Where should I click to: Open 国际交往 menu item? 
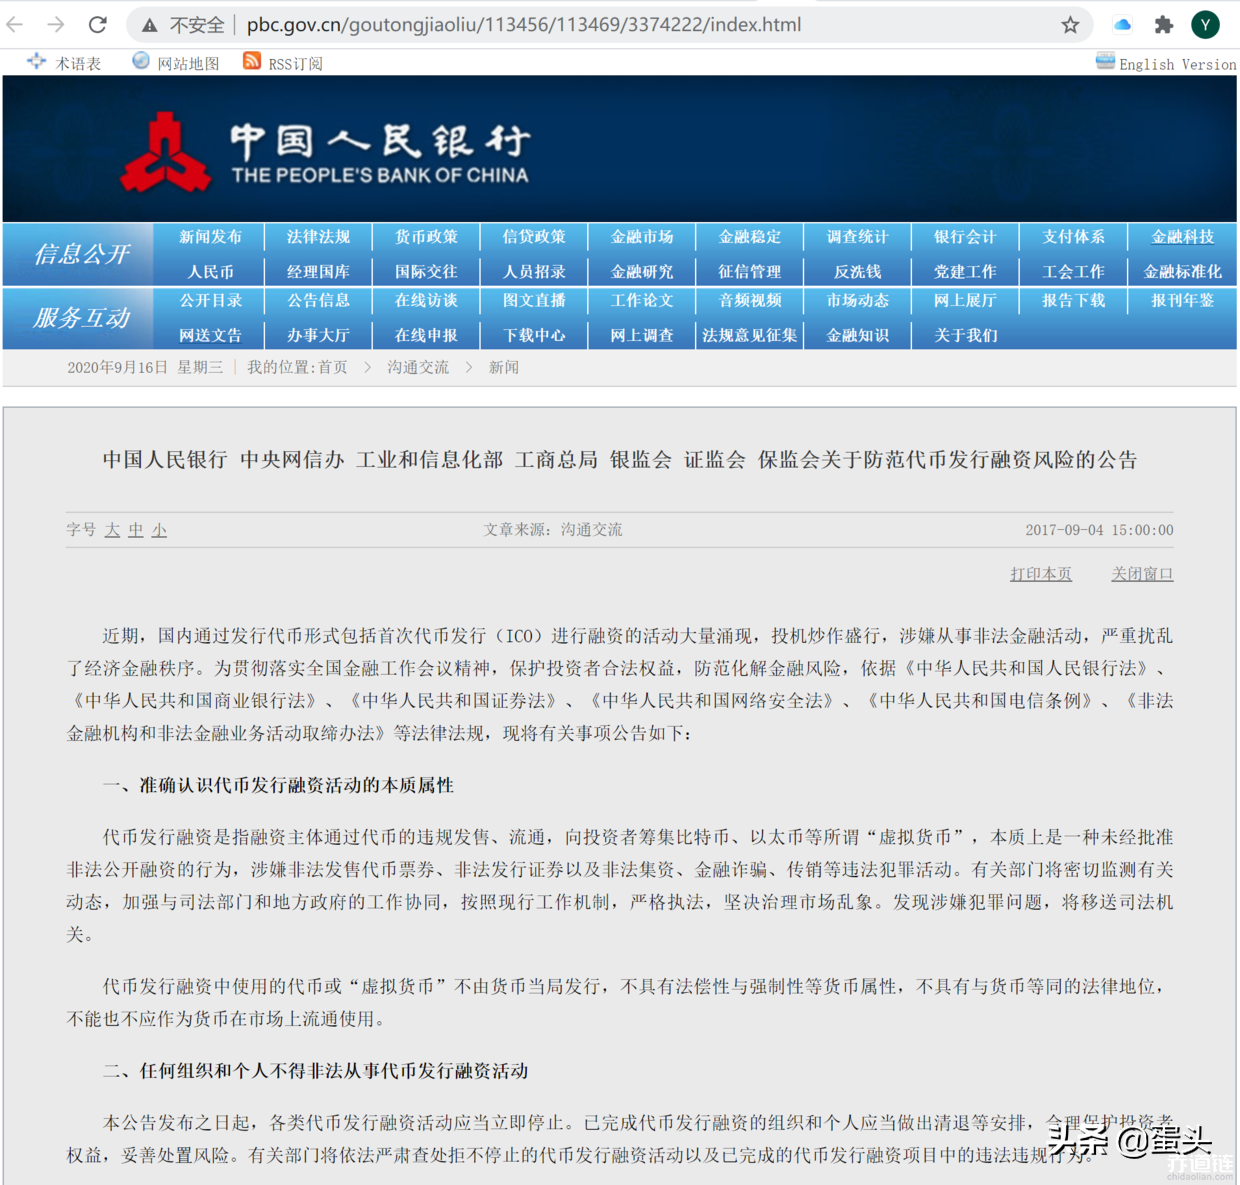coord(426,272)
